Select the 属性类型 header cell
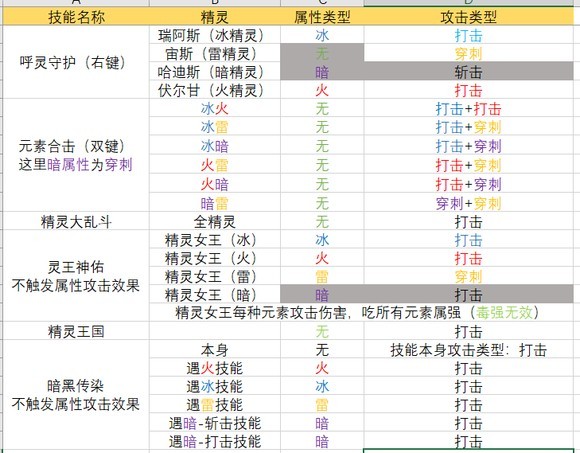Image resolution: width=580 pixels, height=453 pixels. (322, 17)
